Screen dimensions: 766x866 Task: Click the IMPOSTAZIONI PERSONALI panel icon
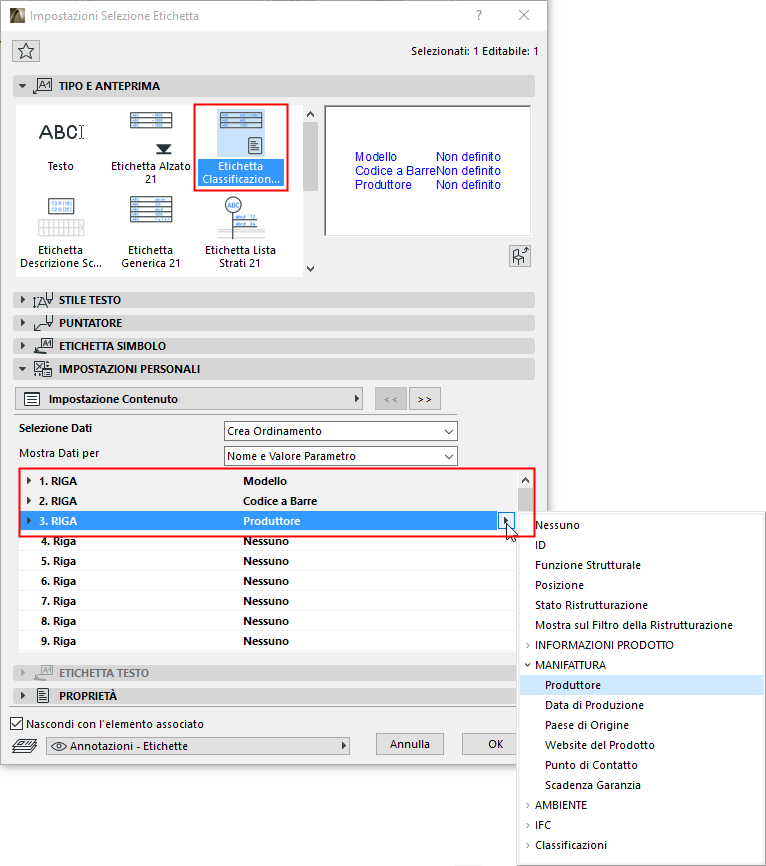point(43,368)
